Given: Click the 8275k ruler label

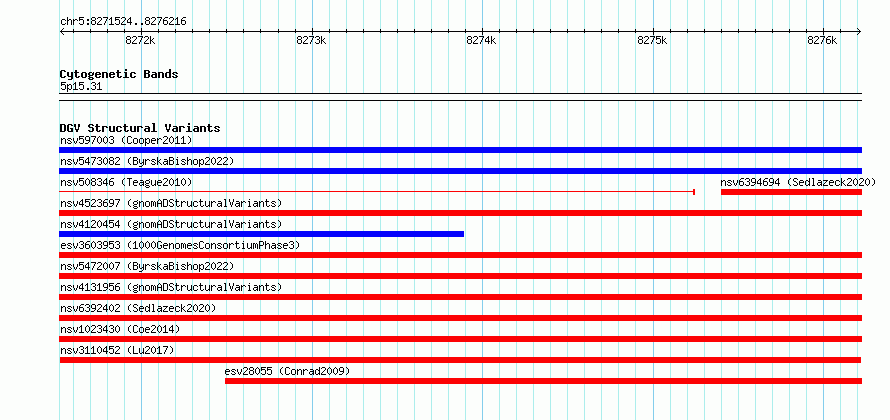Looking at the screenshot, I should tap(653, 40).
